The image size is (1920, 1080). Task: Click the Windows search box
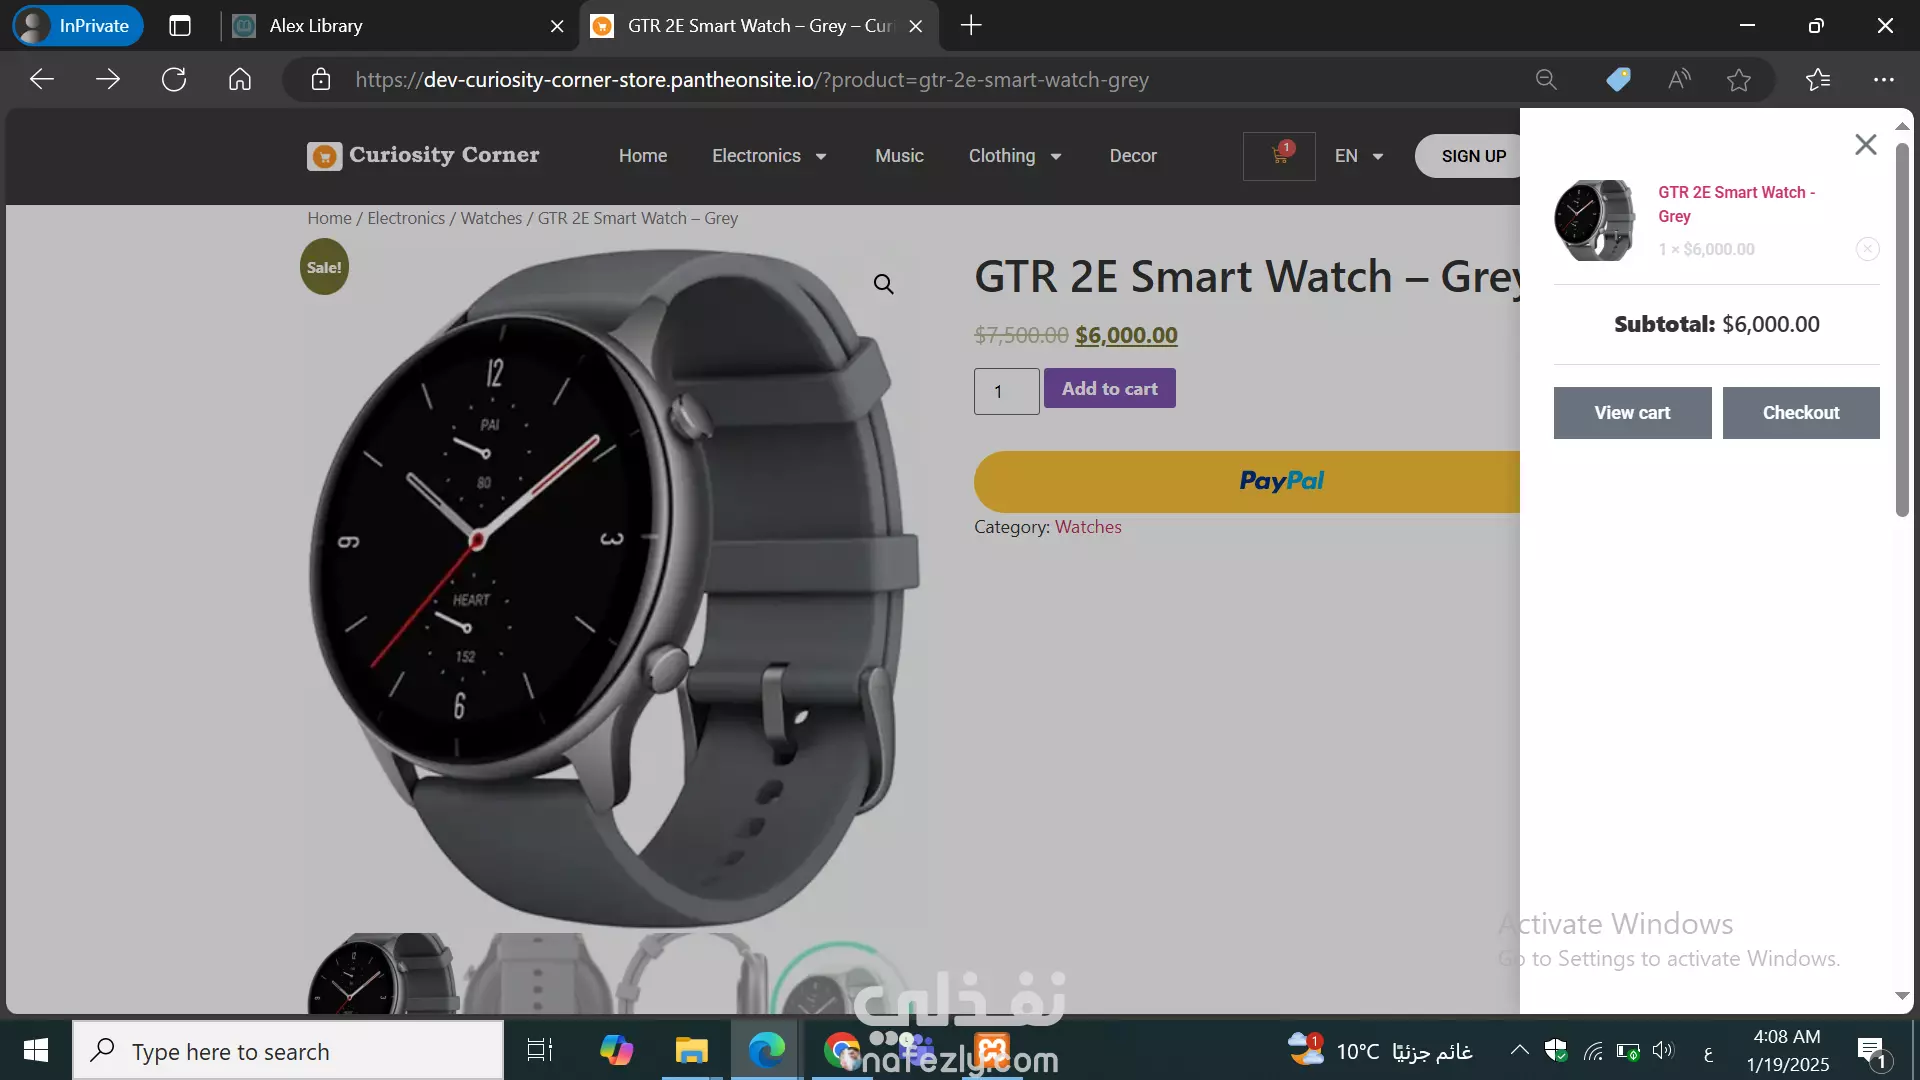tap(288, 1050)
